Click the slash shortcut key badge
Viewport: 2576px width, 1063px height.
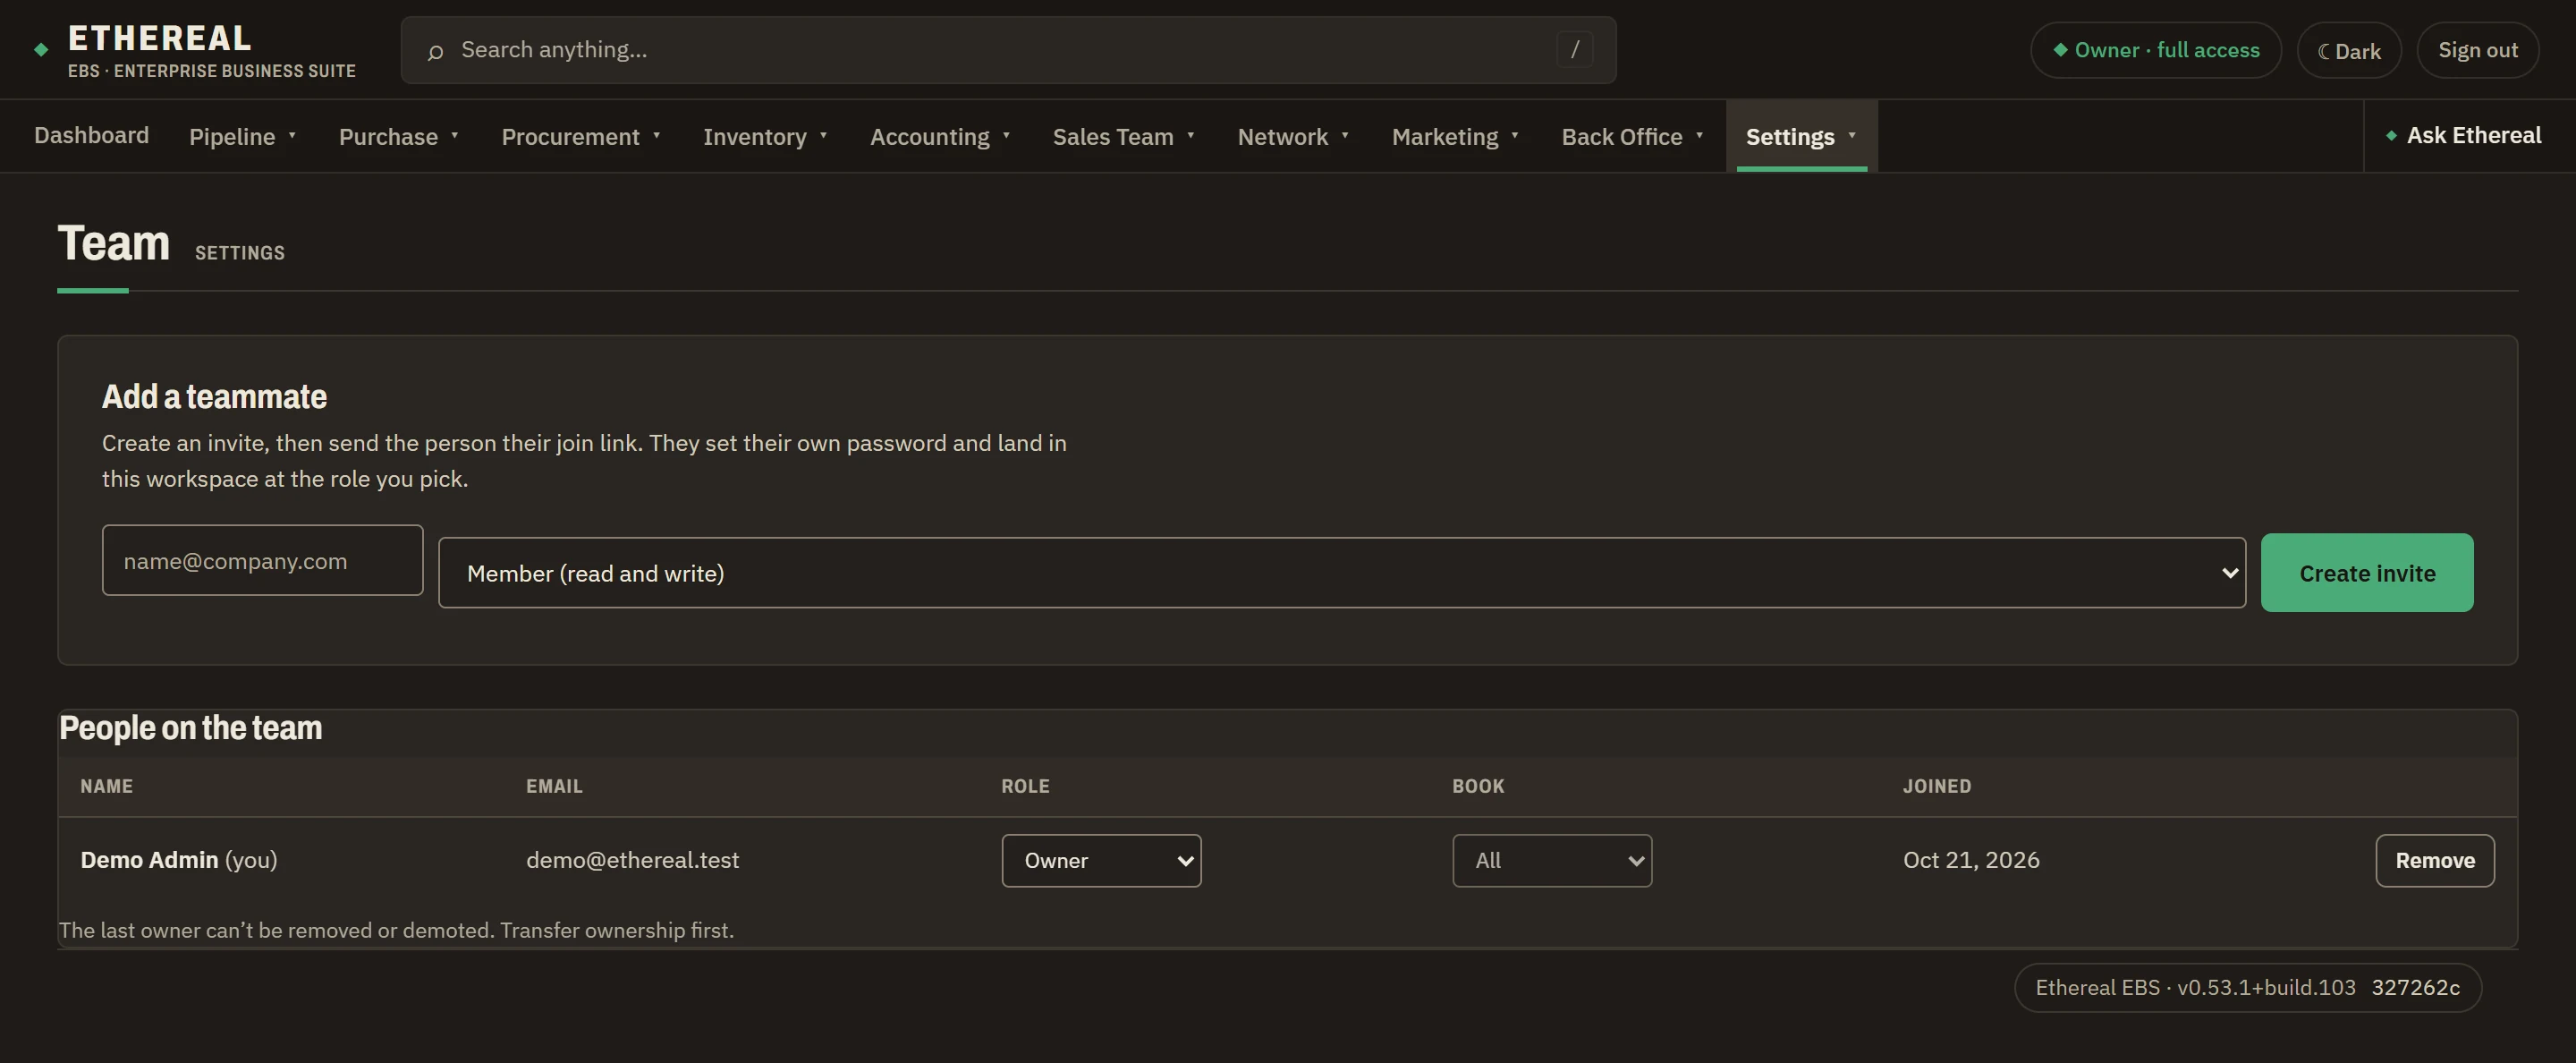1574,49
